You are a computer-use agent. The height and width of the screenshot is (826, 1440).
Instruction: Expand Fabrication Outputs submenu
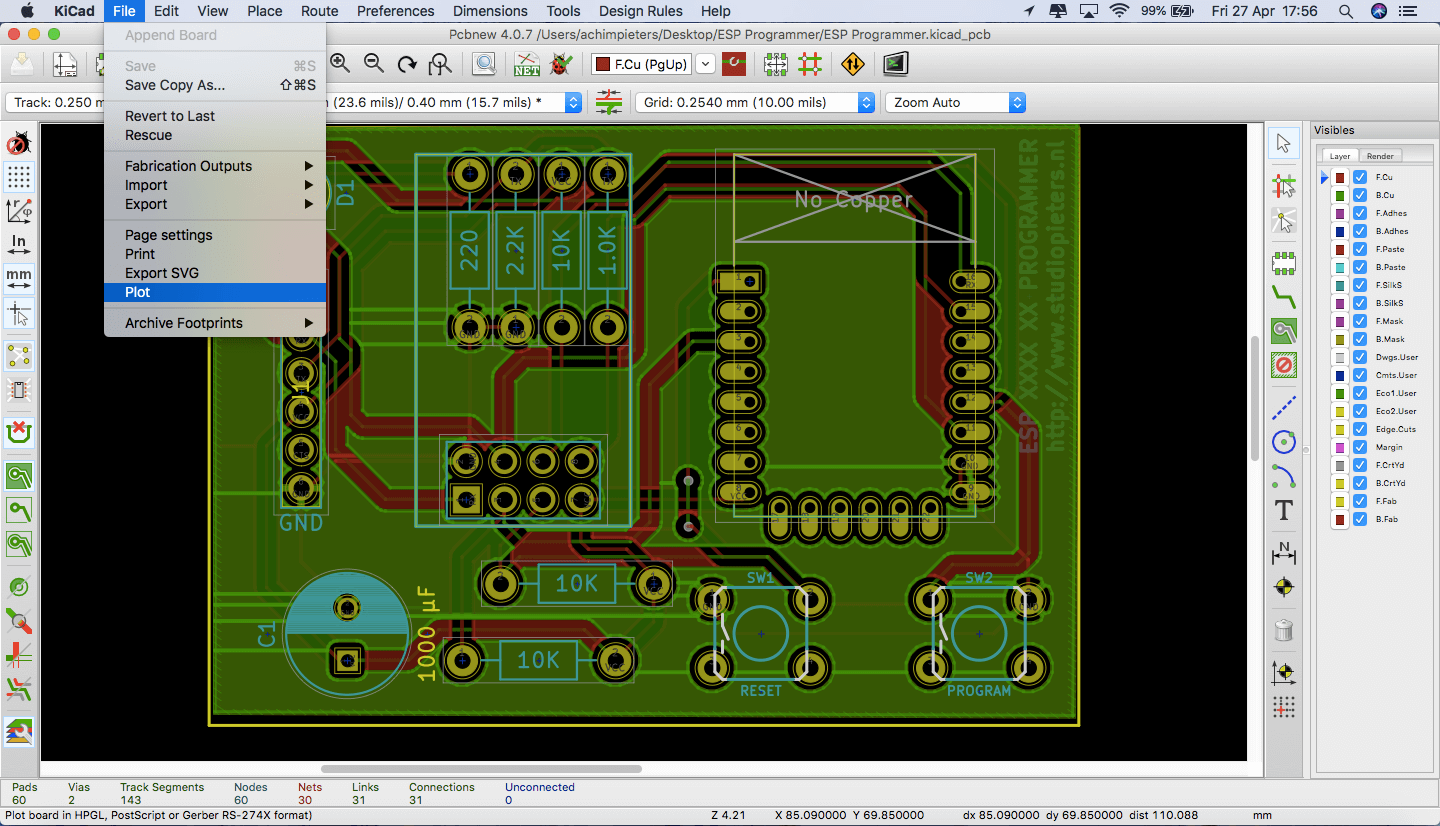coord(215,166)
